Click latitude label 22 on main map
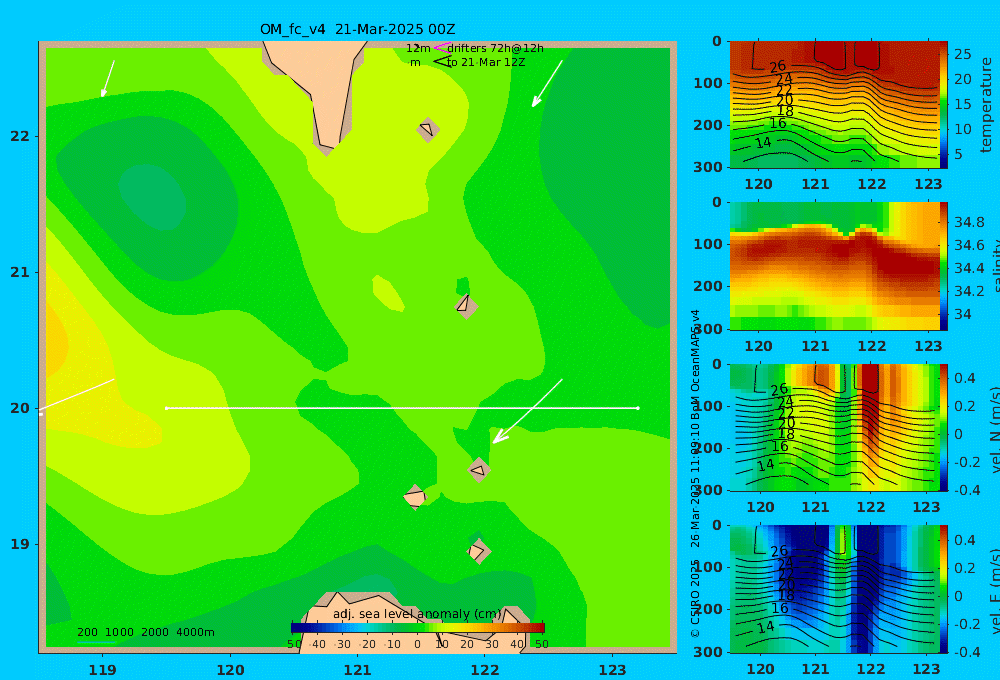The width and height of the screenshot is (1000, 680). coord(20,136)
